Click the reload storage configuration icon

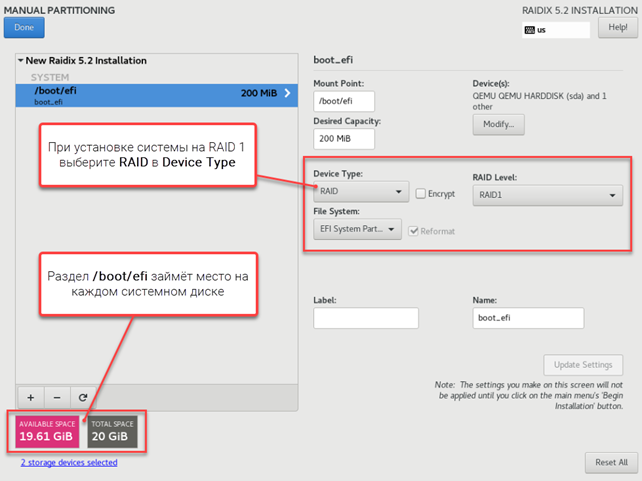83,397
